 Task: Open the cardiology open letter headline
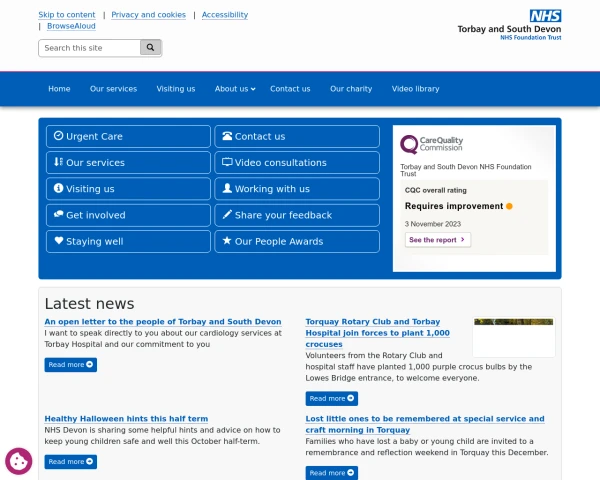pos(152,321)
